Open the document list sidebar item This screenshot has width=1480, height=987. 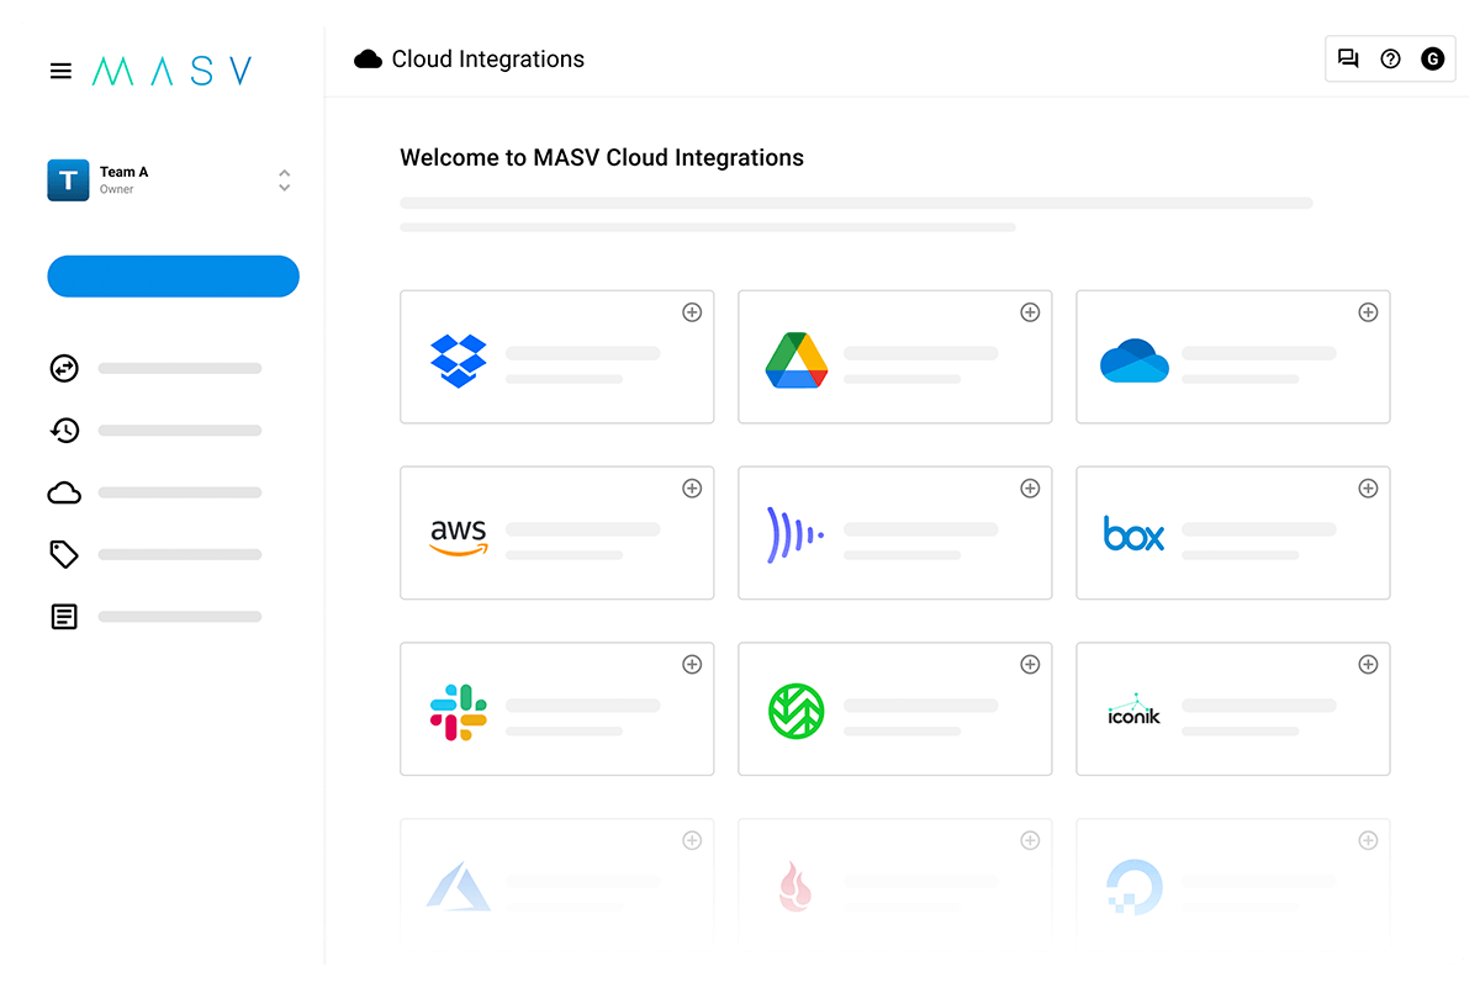[64, 617]
